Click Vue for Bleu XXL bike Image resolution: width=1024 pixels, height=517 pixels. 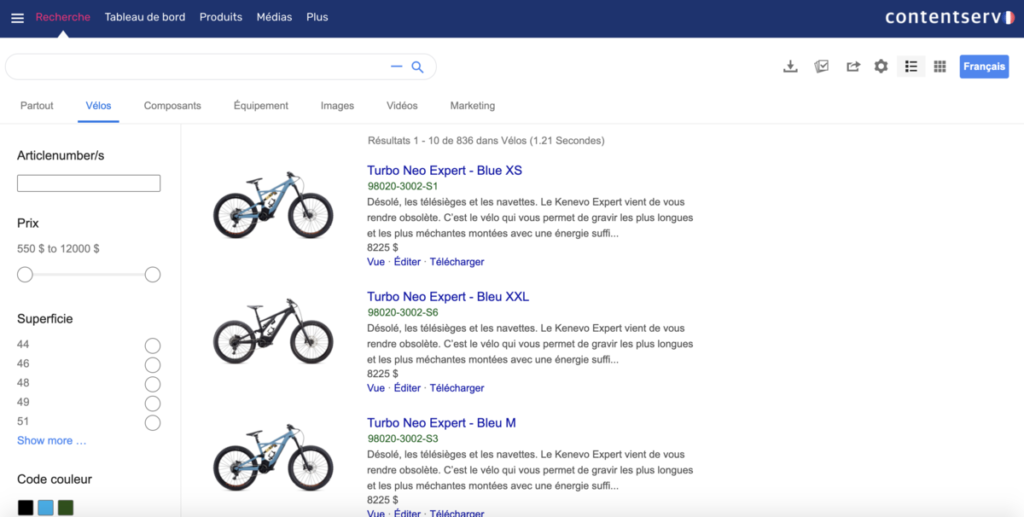[376, 388]
